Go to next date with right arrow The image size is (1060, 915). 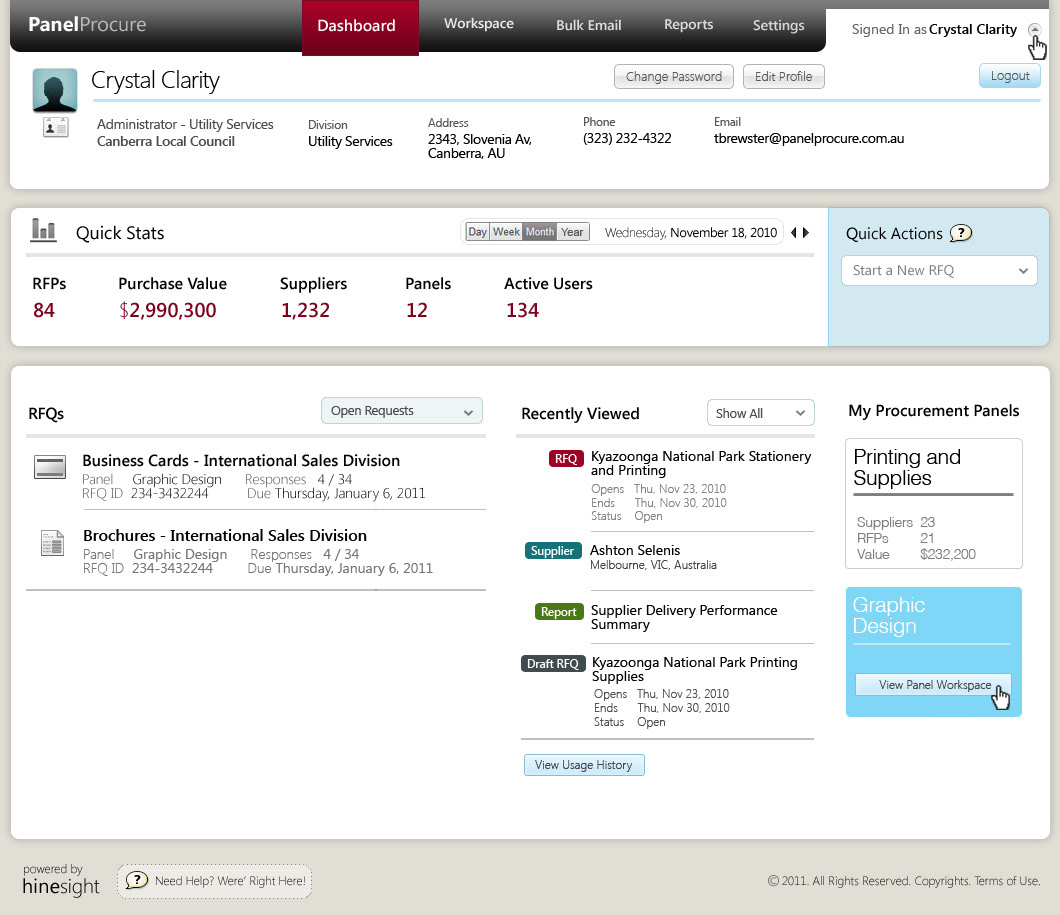806,232
